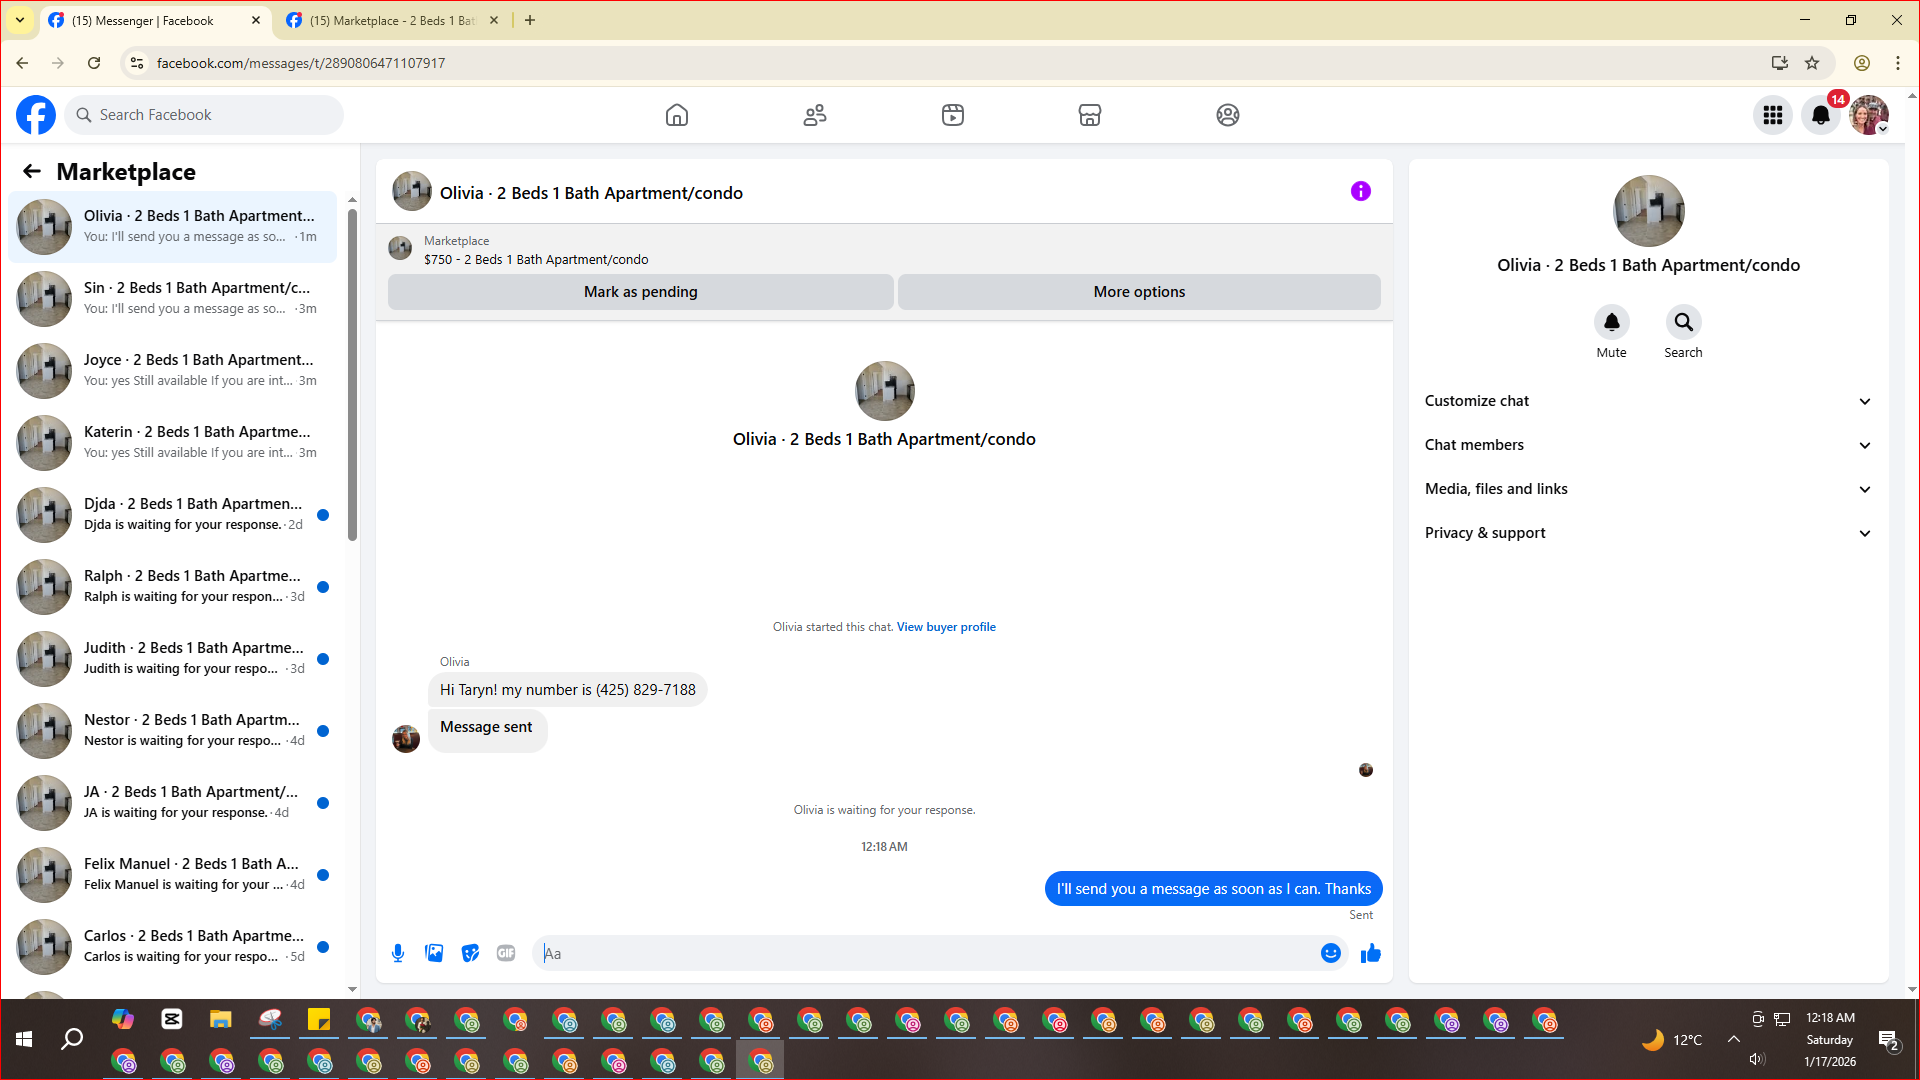Search in conversation magnifier icon
This screenshot has height=1080, width=1920.
point(1683,322)
